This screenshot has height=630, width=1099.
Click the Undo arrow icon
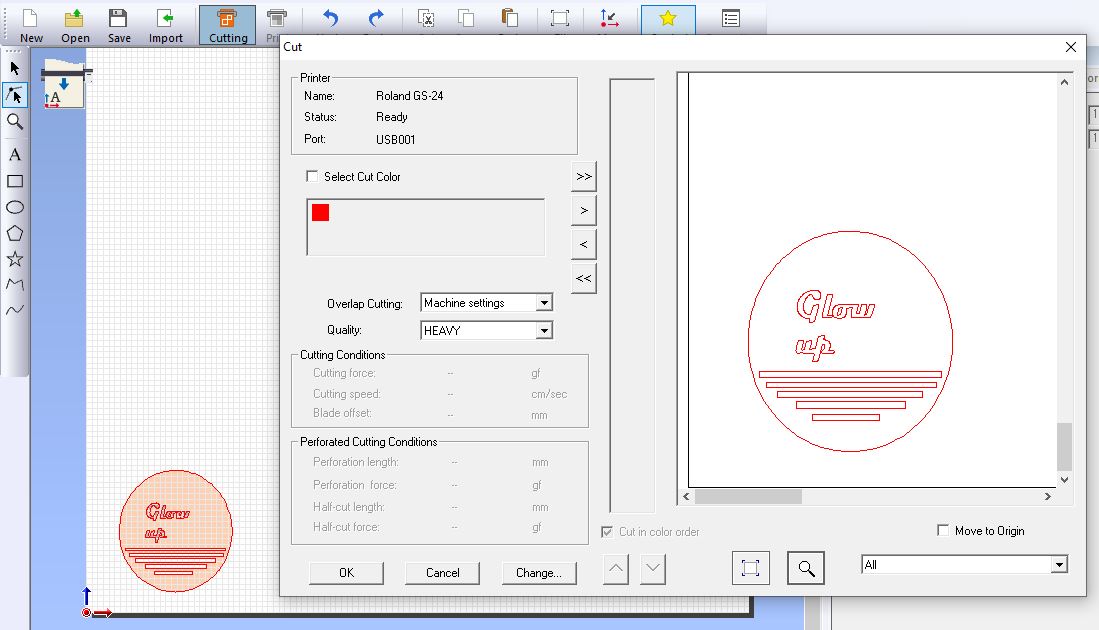(x=331, y=19)
